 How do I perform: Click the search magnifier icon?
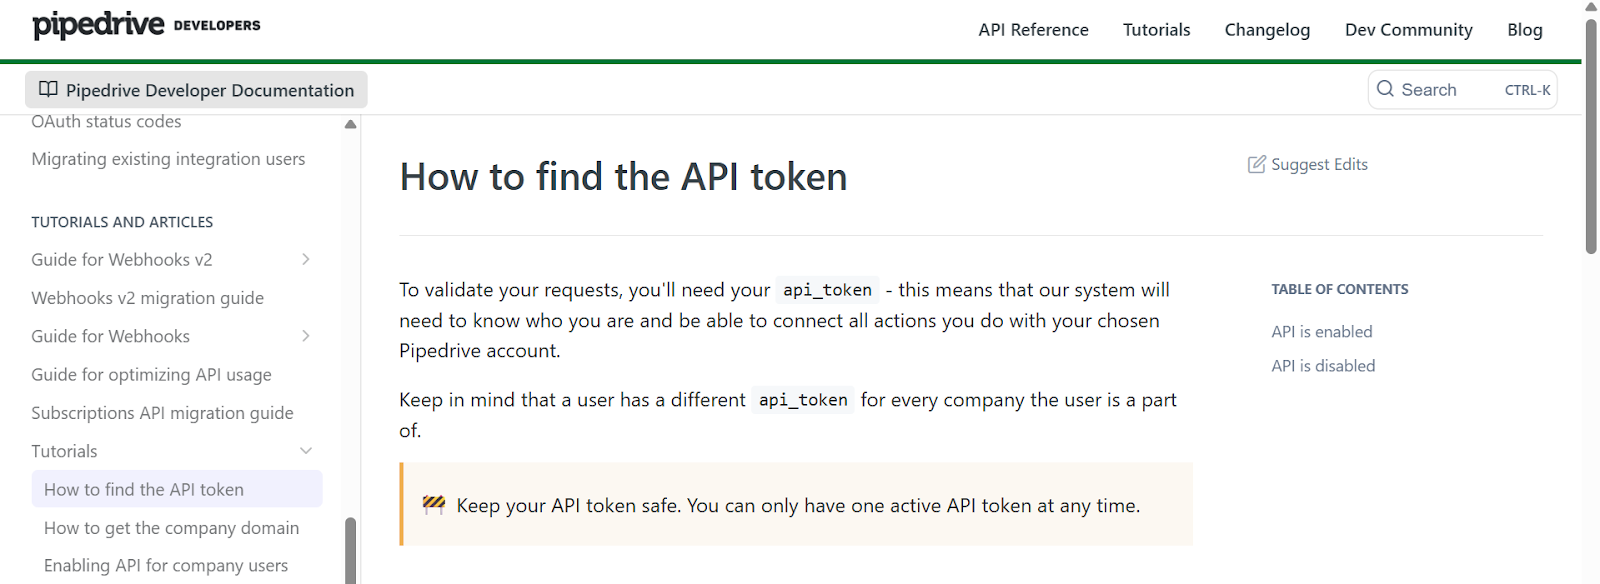point(1385,89)
